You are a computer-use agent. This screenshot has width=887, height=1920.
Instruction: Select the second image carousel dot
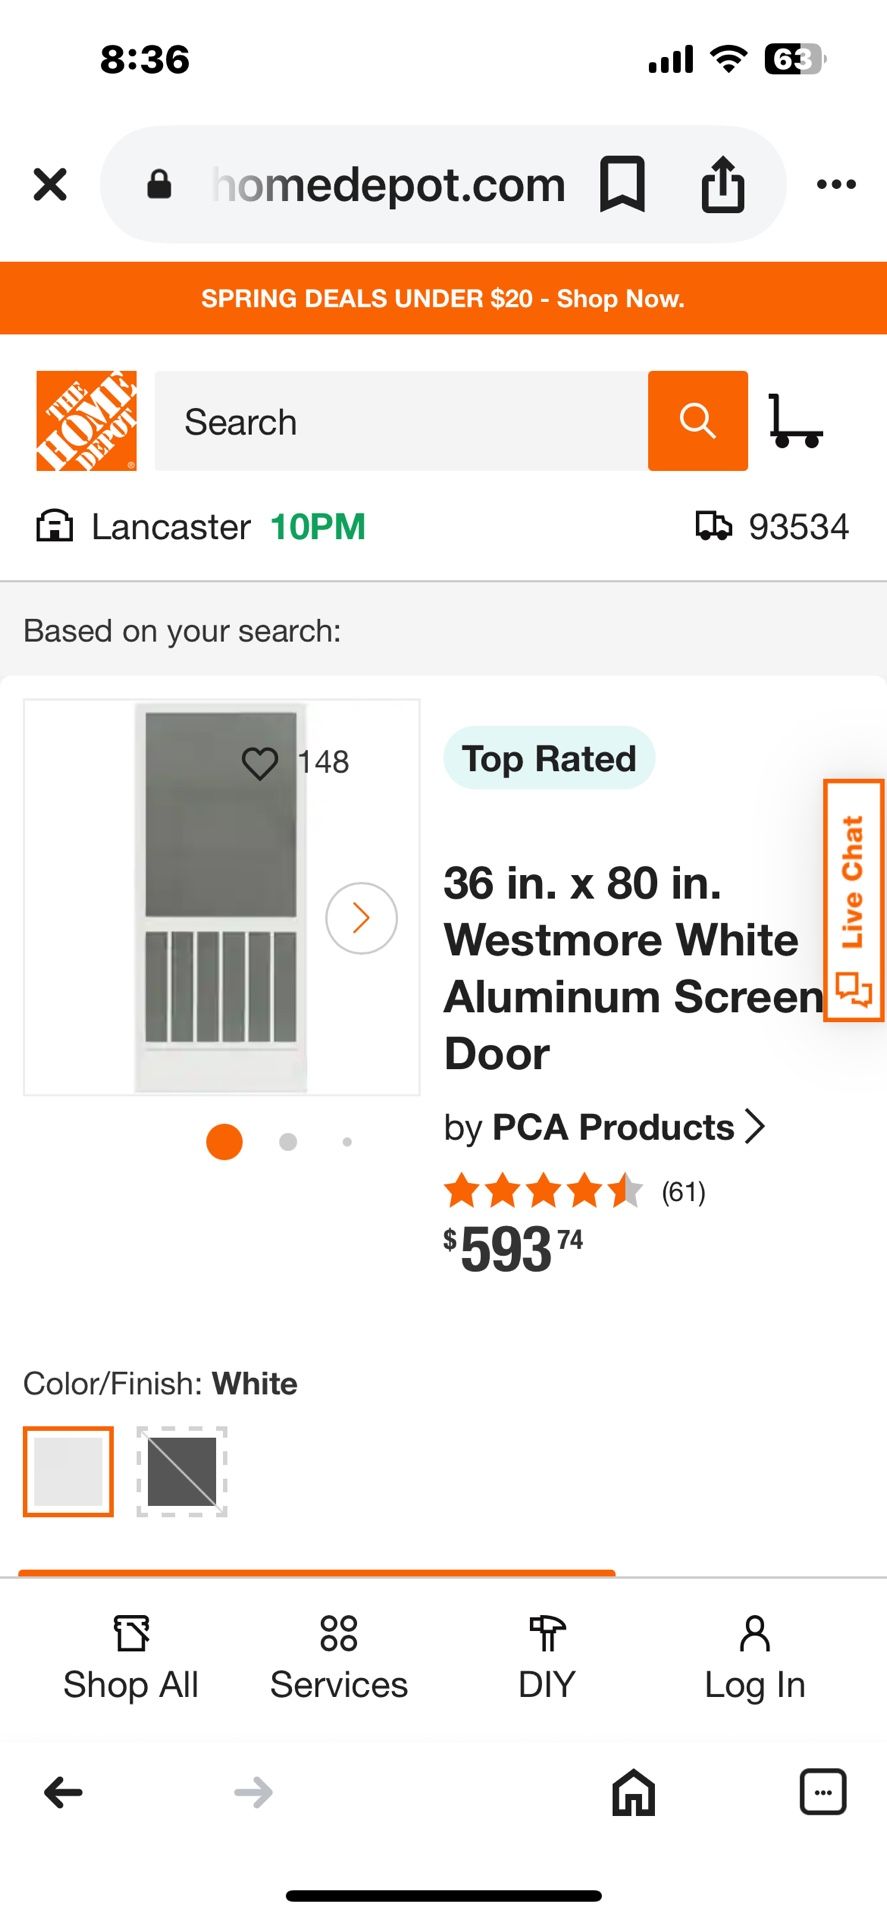288,1142
